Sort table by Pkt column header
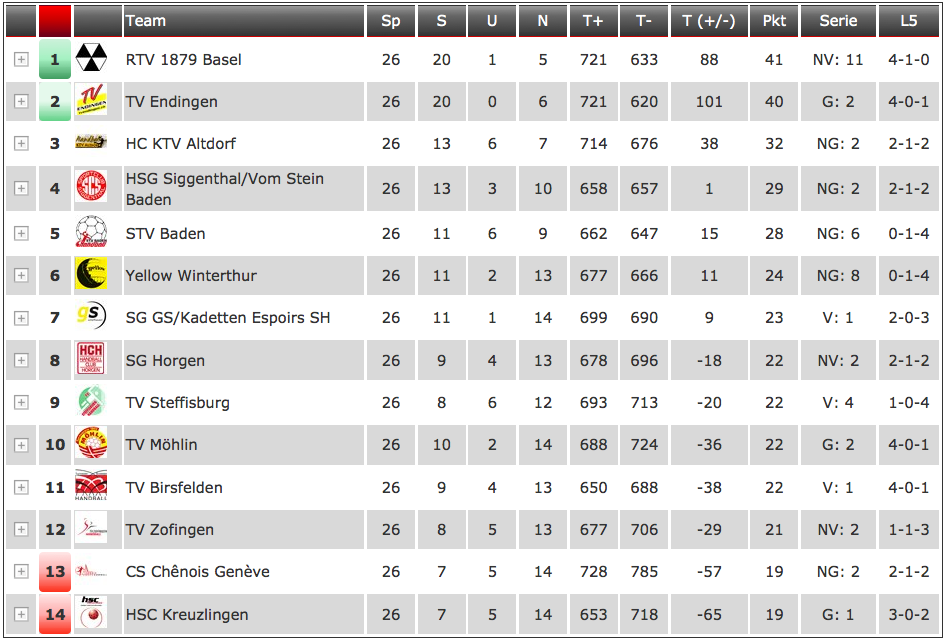 [774, 21]
